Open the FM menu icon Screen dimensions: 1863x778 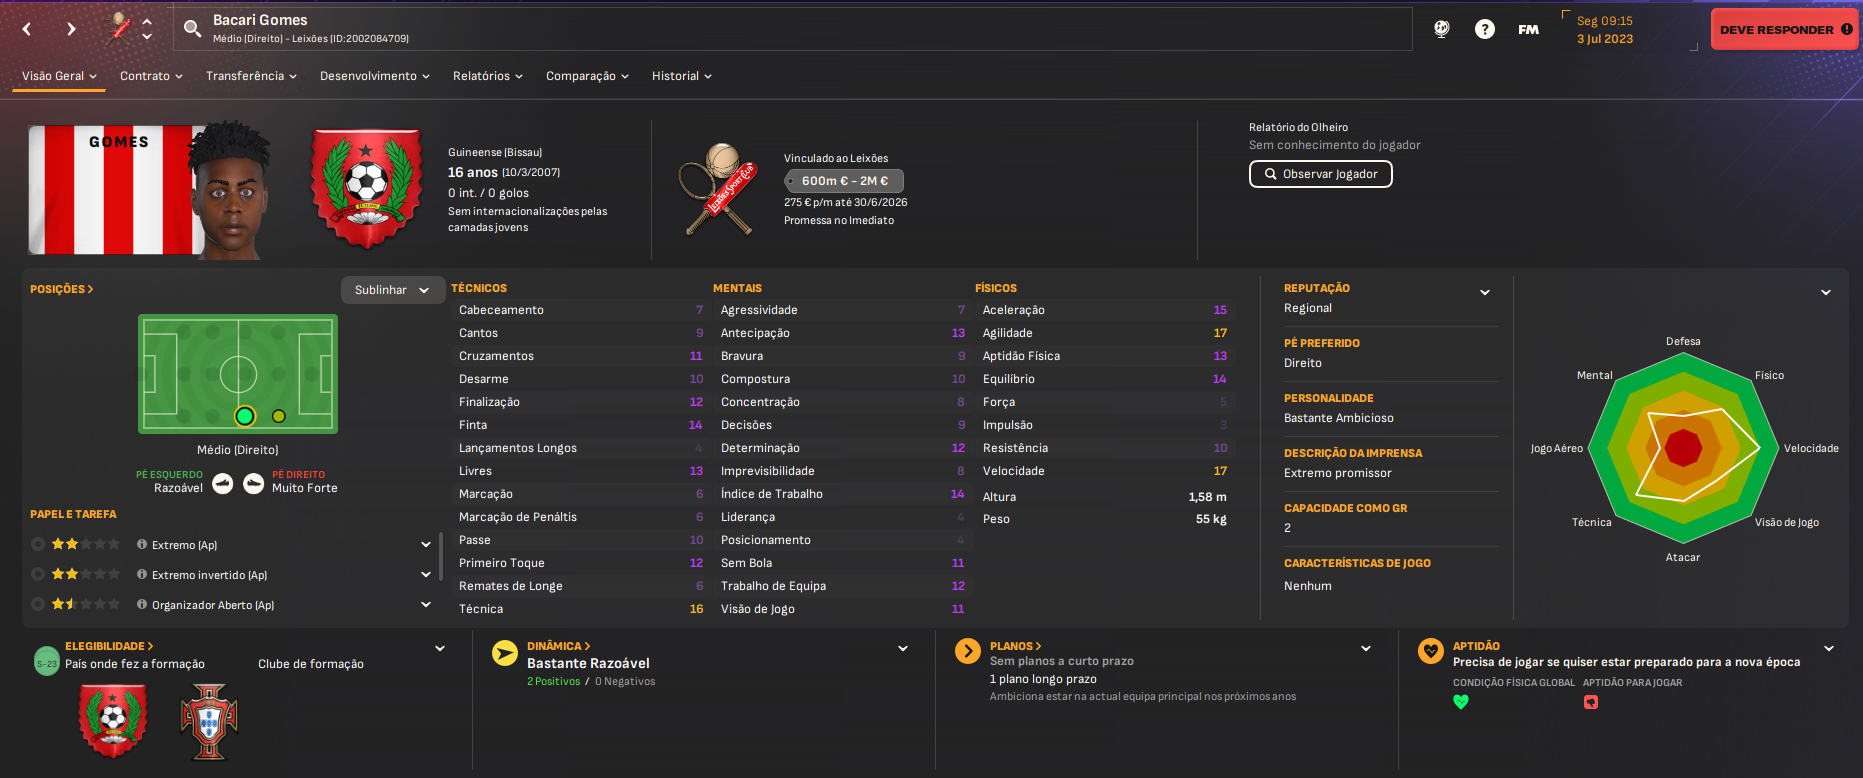point(1528,29)
